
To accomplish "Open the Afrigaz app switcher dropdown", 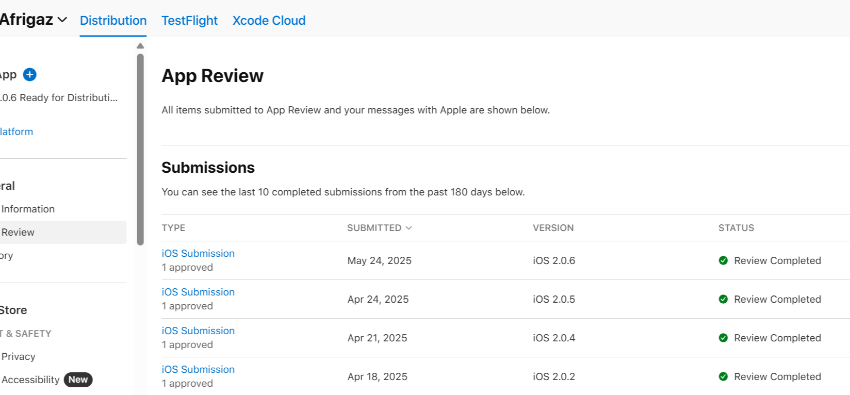I will (x=33, y=20).
